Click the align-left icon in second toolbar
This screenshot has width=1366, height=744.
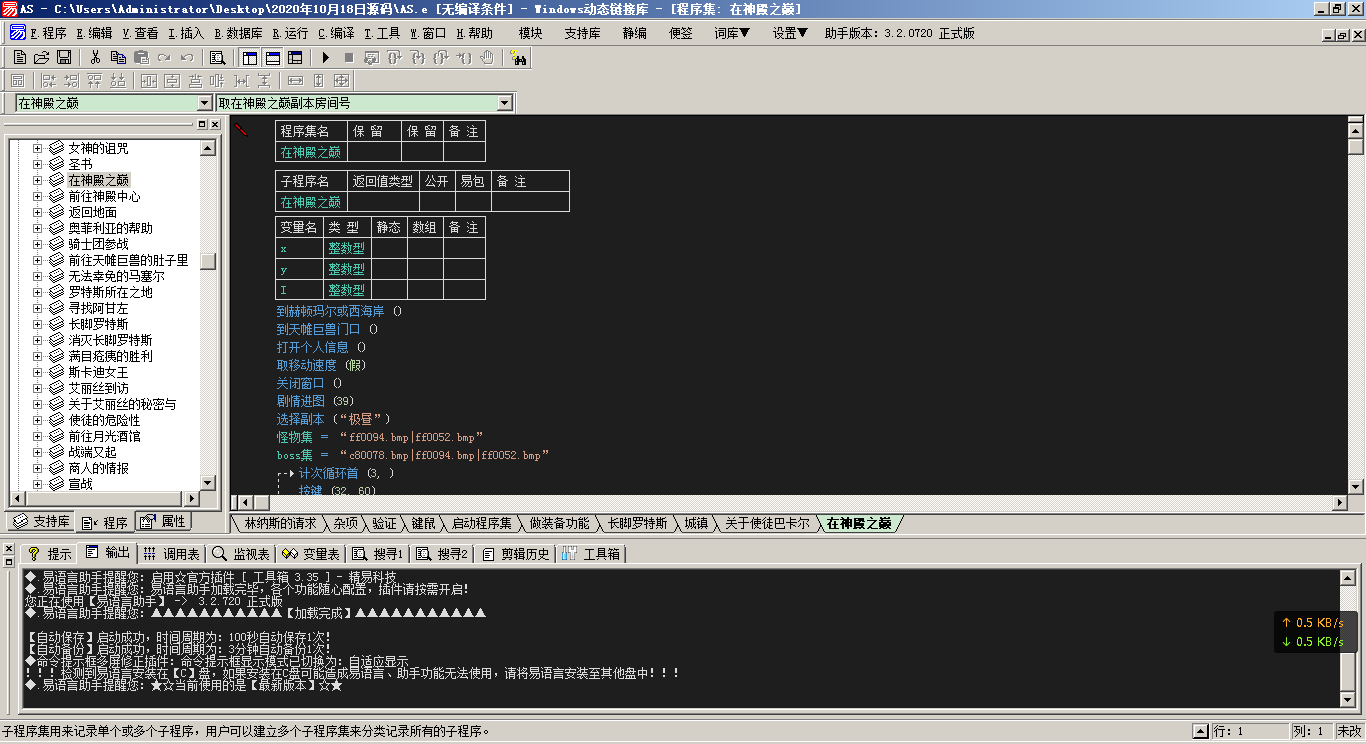[x=47, y=81]
